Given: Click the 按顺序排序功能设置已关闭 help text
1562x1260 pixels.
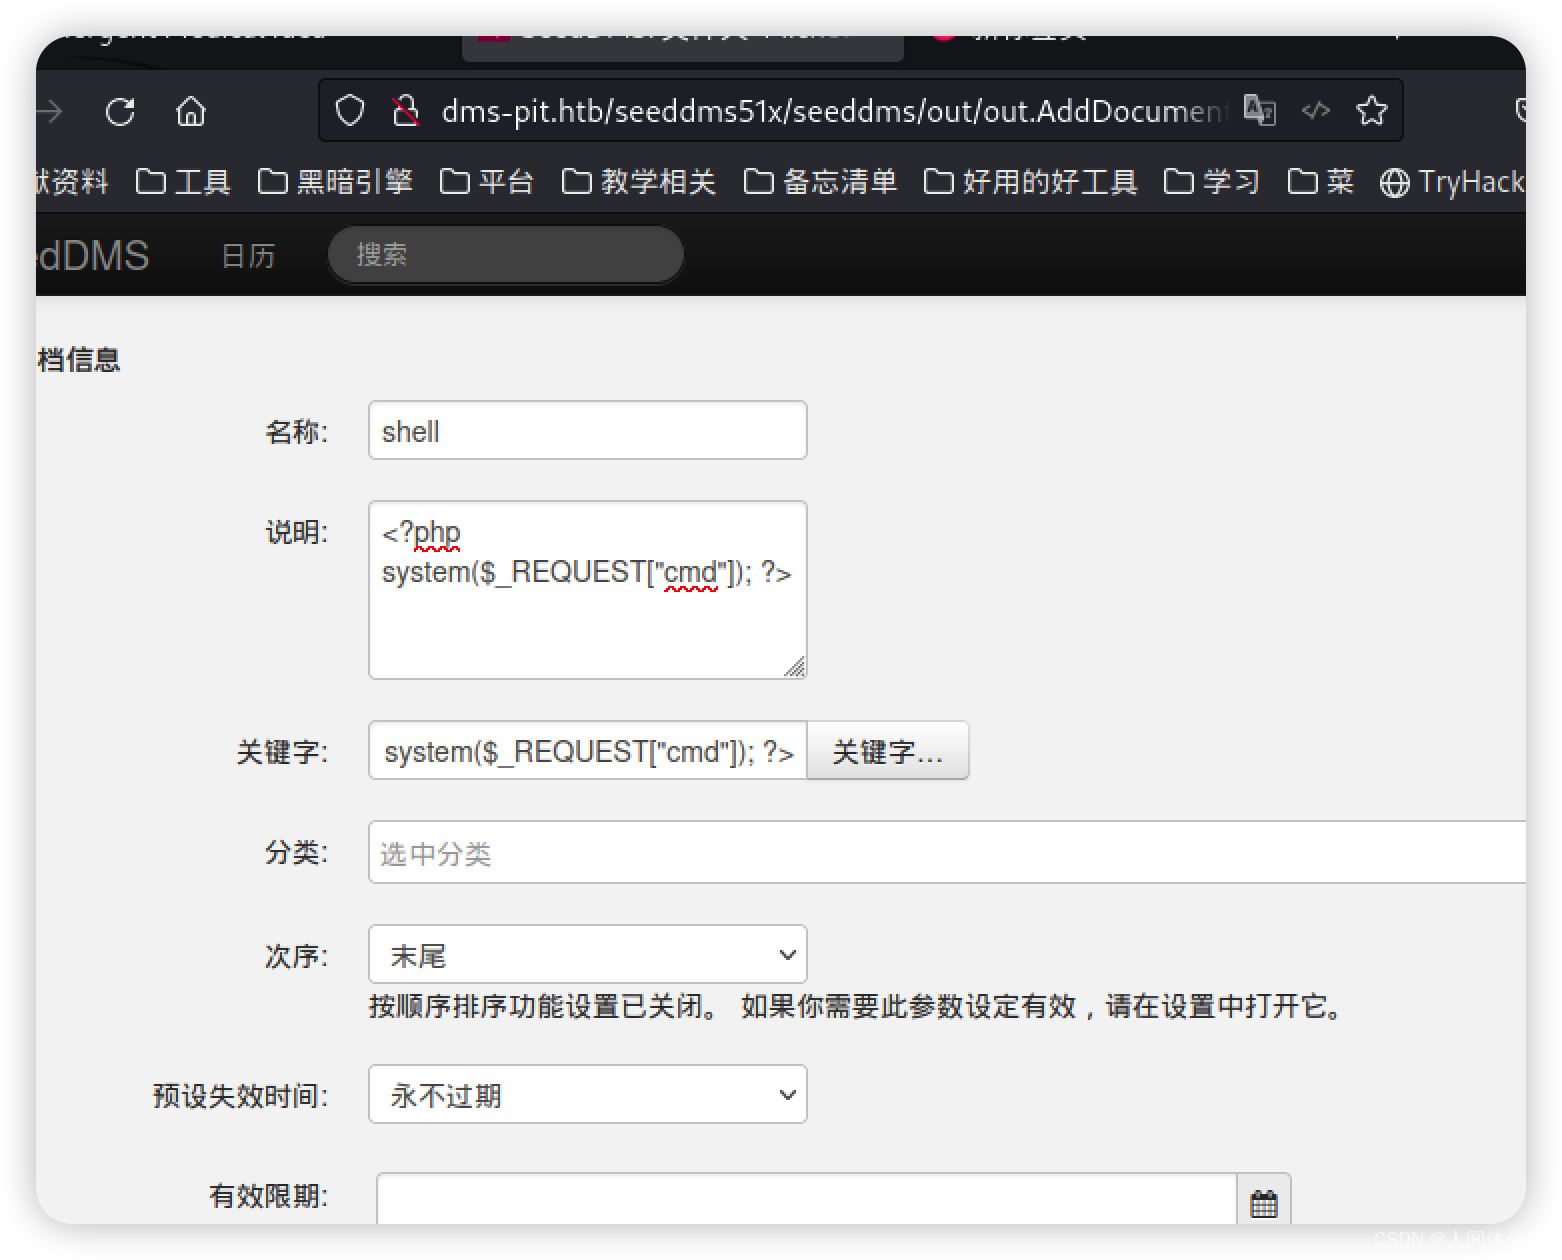Looking at the screenshot, I should (x=858, y=1006).
